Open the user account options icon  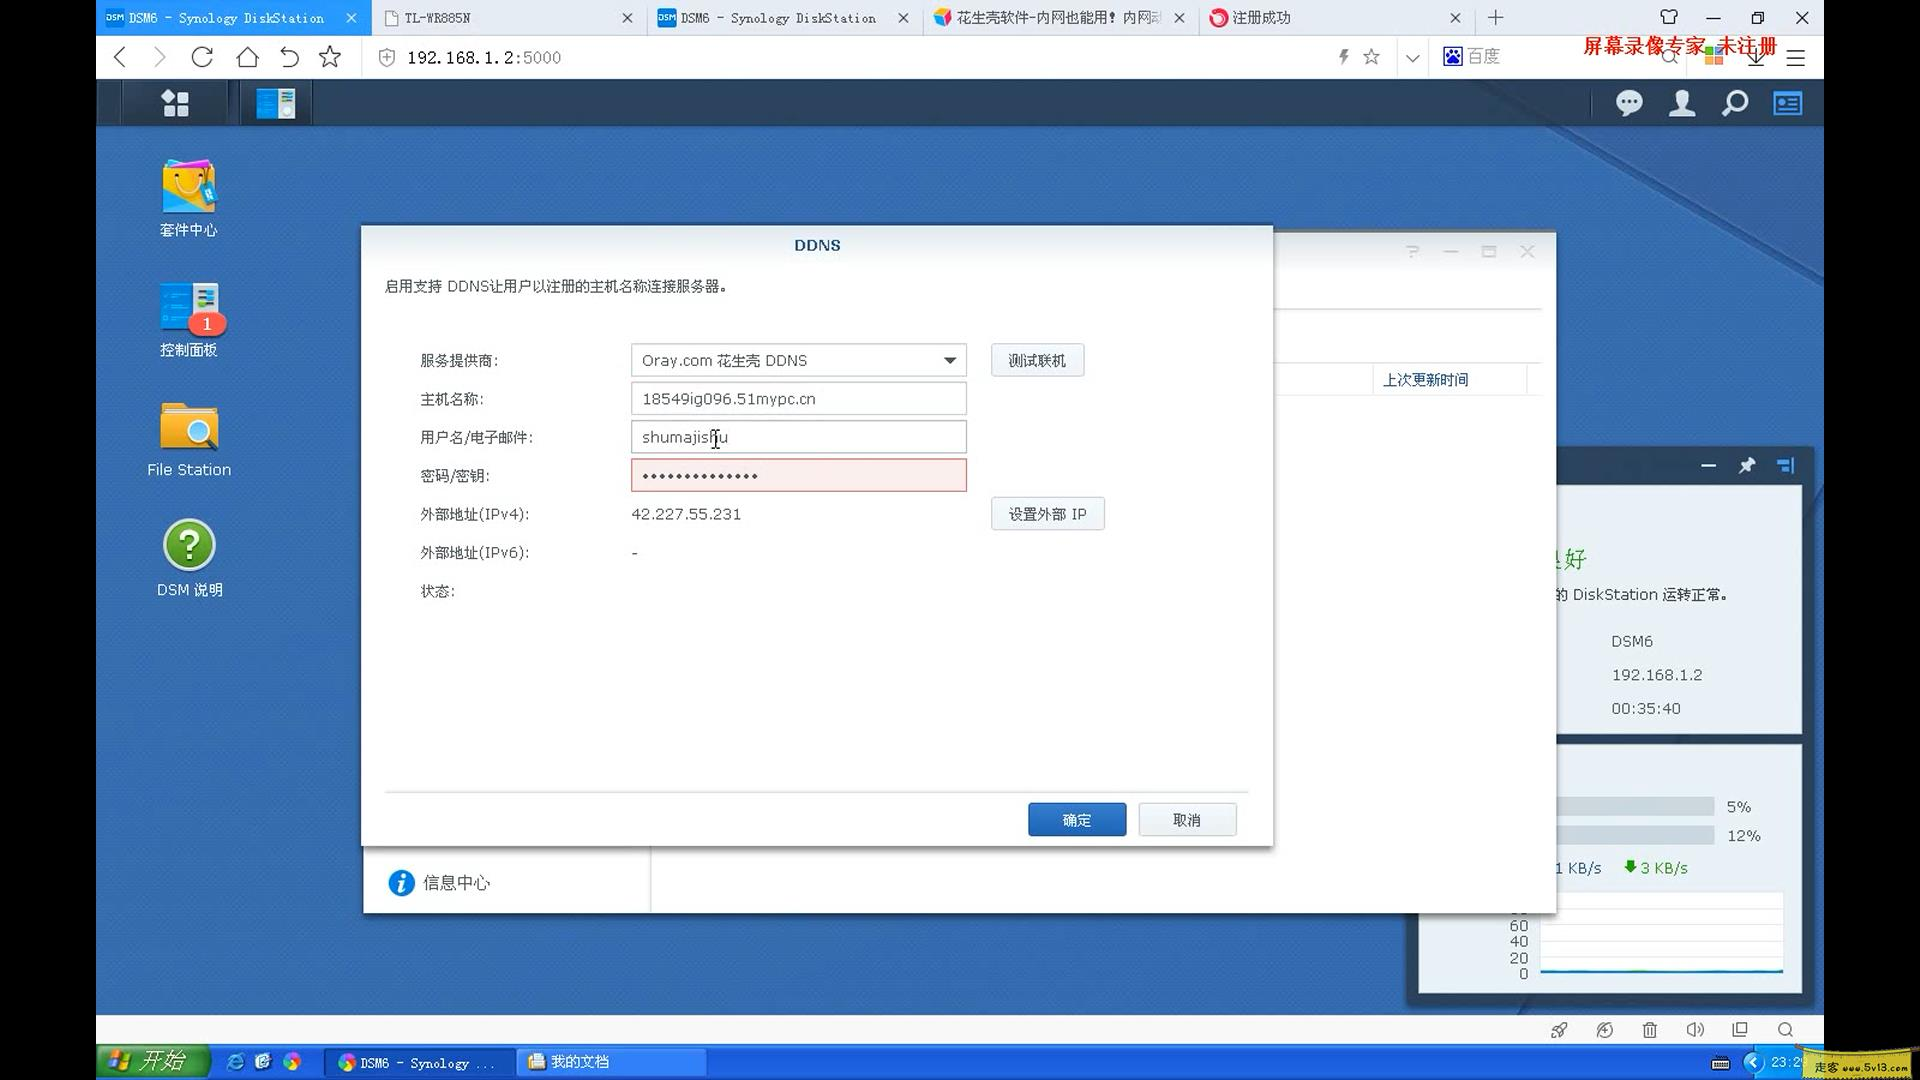[1681, 102]
